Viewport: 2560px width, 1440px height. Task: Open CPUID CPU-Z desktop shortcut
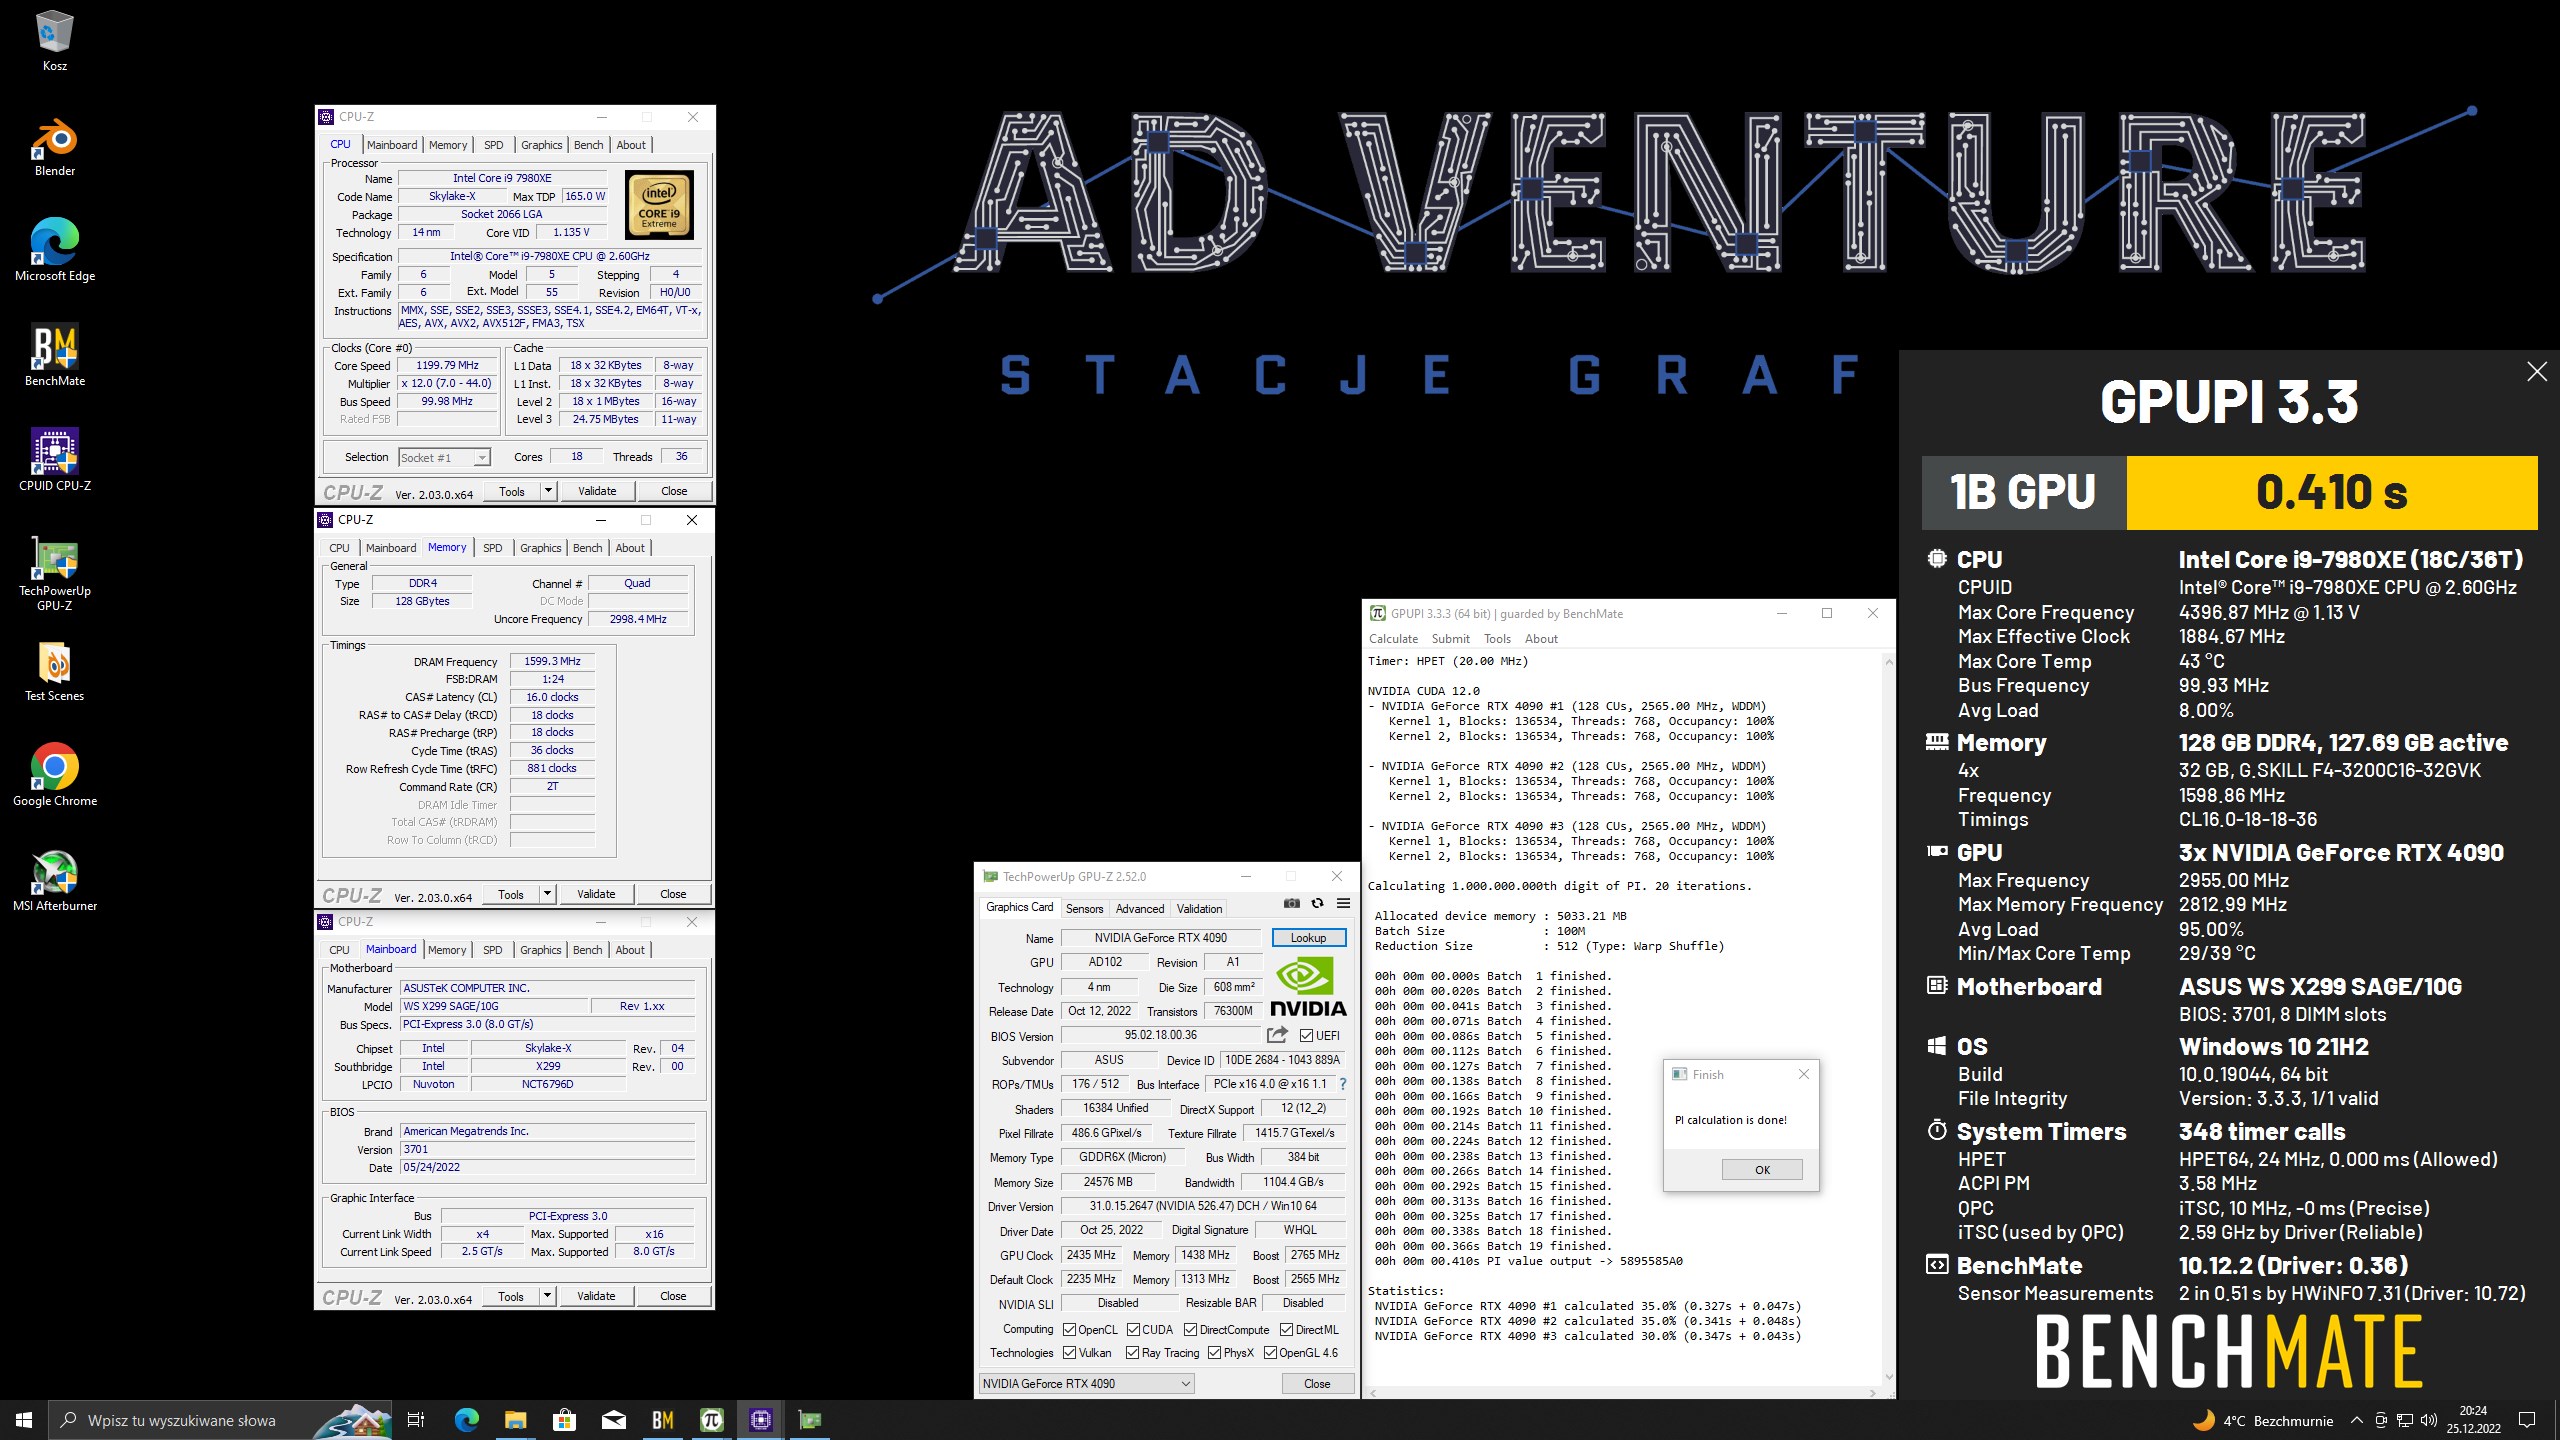point(55,460)
